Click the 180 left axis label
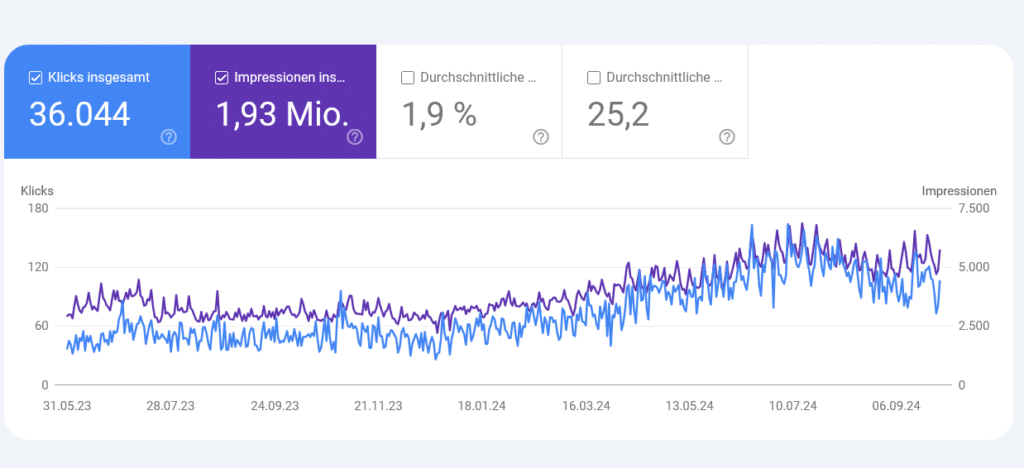 point(39,208)
